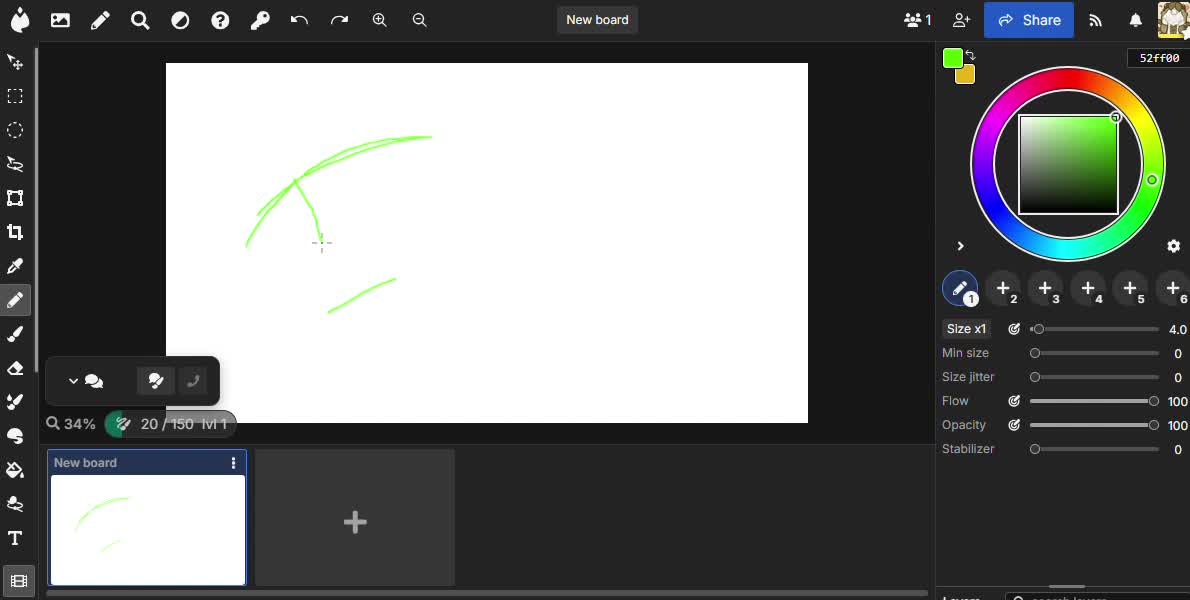Select the move selection tool

15,62
